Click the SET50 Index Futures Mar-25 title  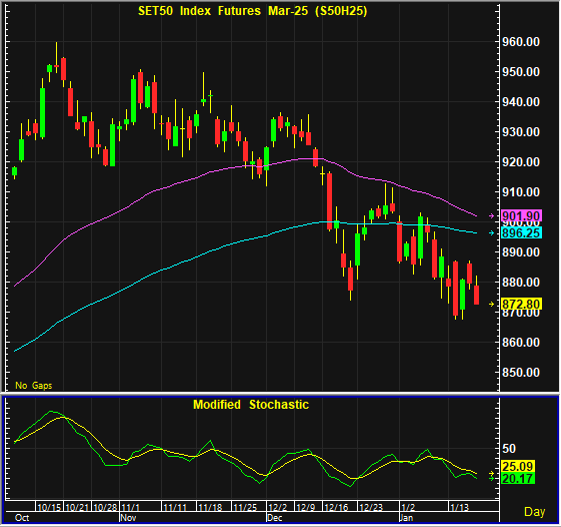(x=253, y=11)
